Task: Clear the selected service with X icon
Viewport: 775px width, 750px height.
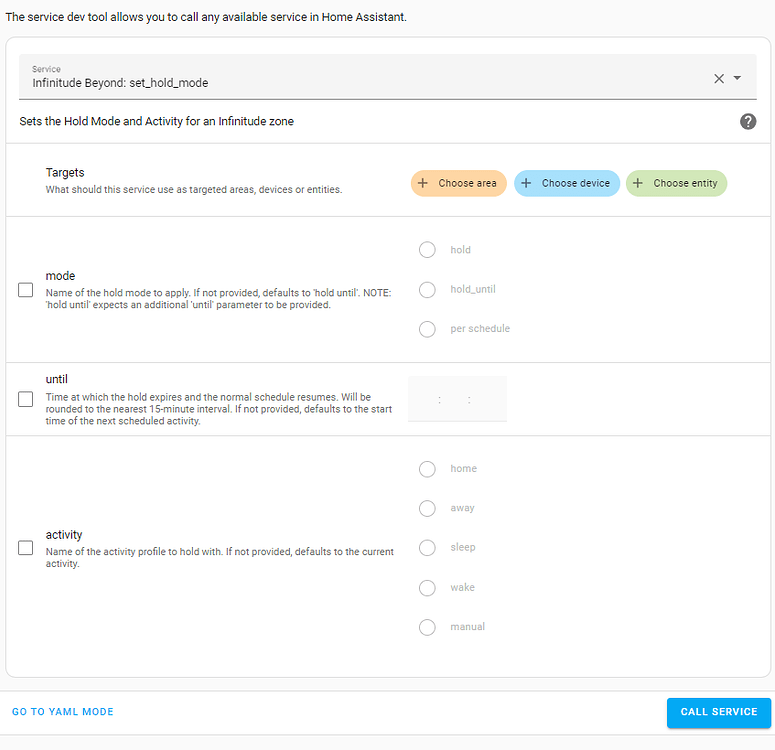Action: tap(719, 78)
